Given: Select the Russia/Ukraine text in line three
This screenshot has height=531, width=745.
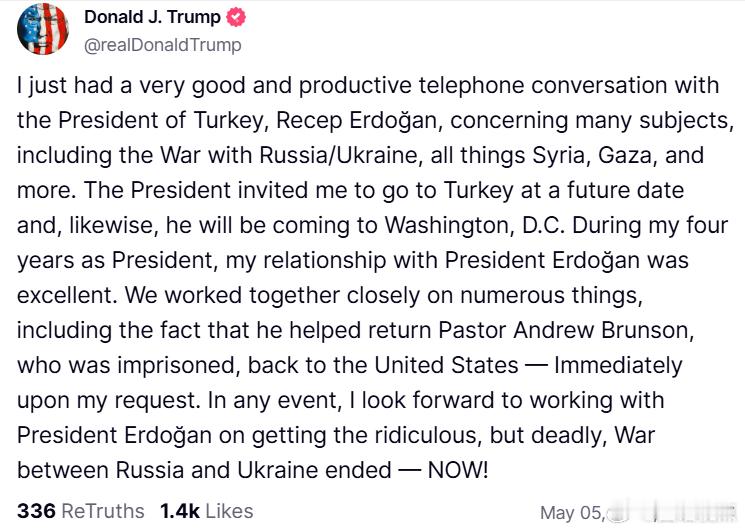Looking at the screenshot, I should [x=338, y=156].
